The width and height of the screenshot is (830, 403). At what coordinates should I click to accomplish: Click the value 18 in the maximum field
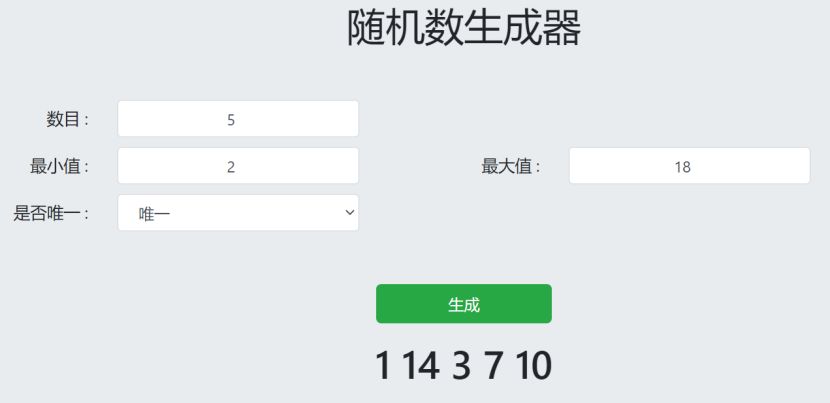[x=683, y=167]
